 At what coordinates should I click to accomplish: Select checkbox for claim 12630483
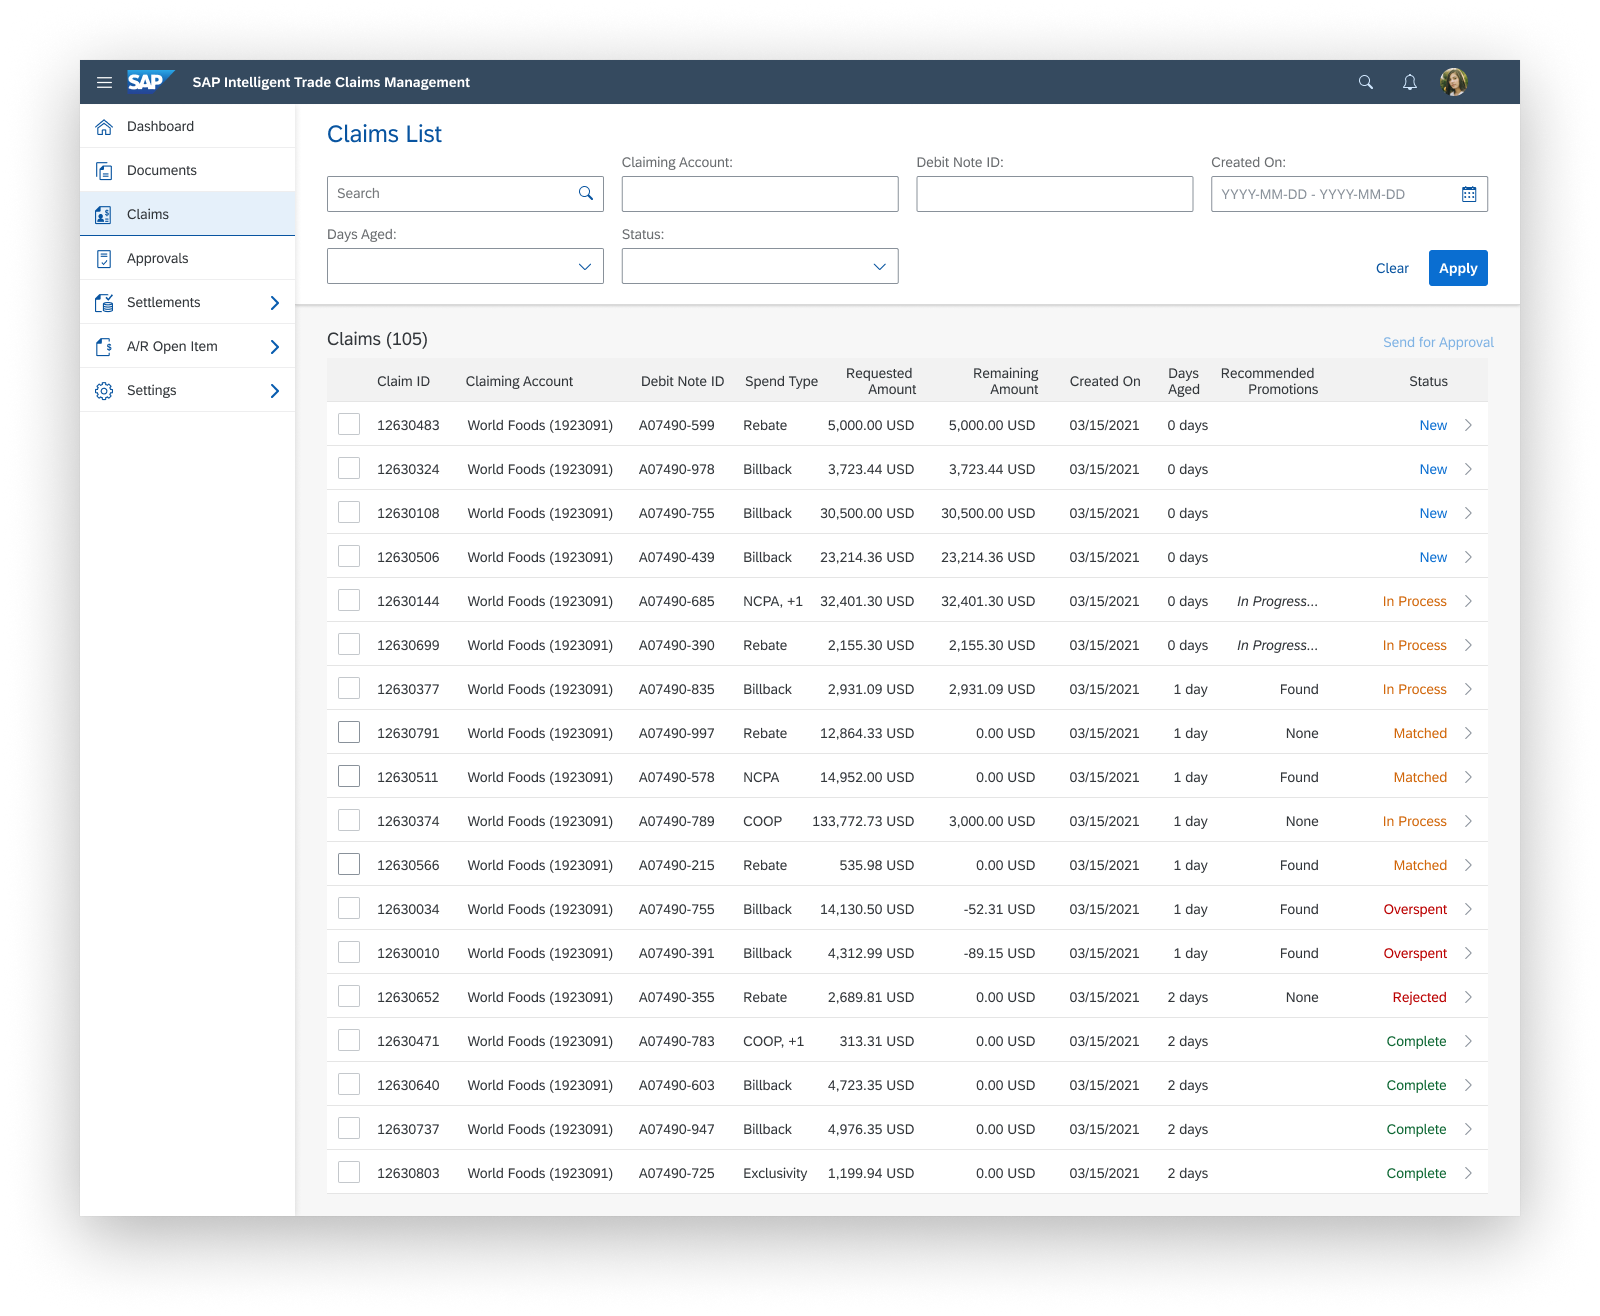point(349,424)
